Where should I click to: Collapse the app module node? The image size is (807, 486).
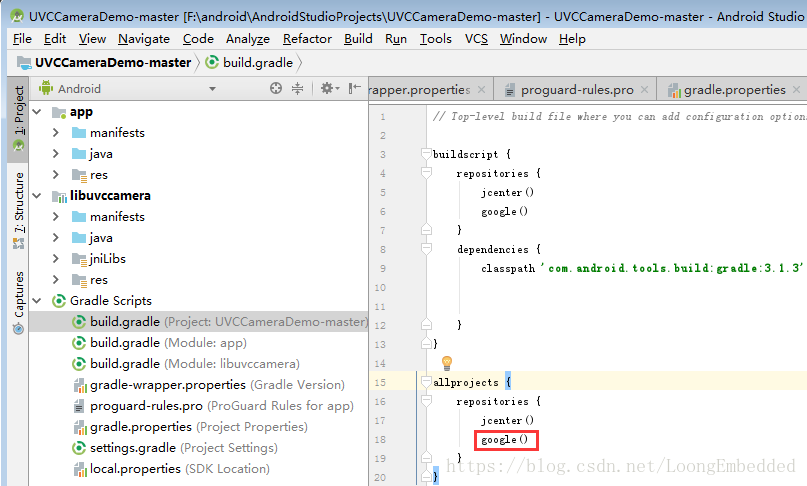pyautogui.click(x=37, y=112)
